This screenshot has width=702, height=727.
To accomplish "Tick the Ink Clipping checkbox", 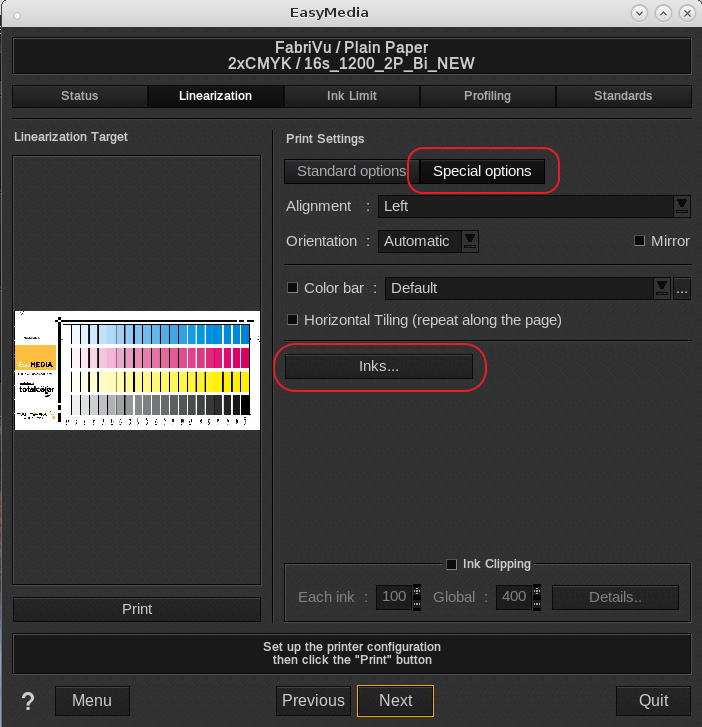I will pyautogui.click(x=452, y=564).
